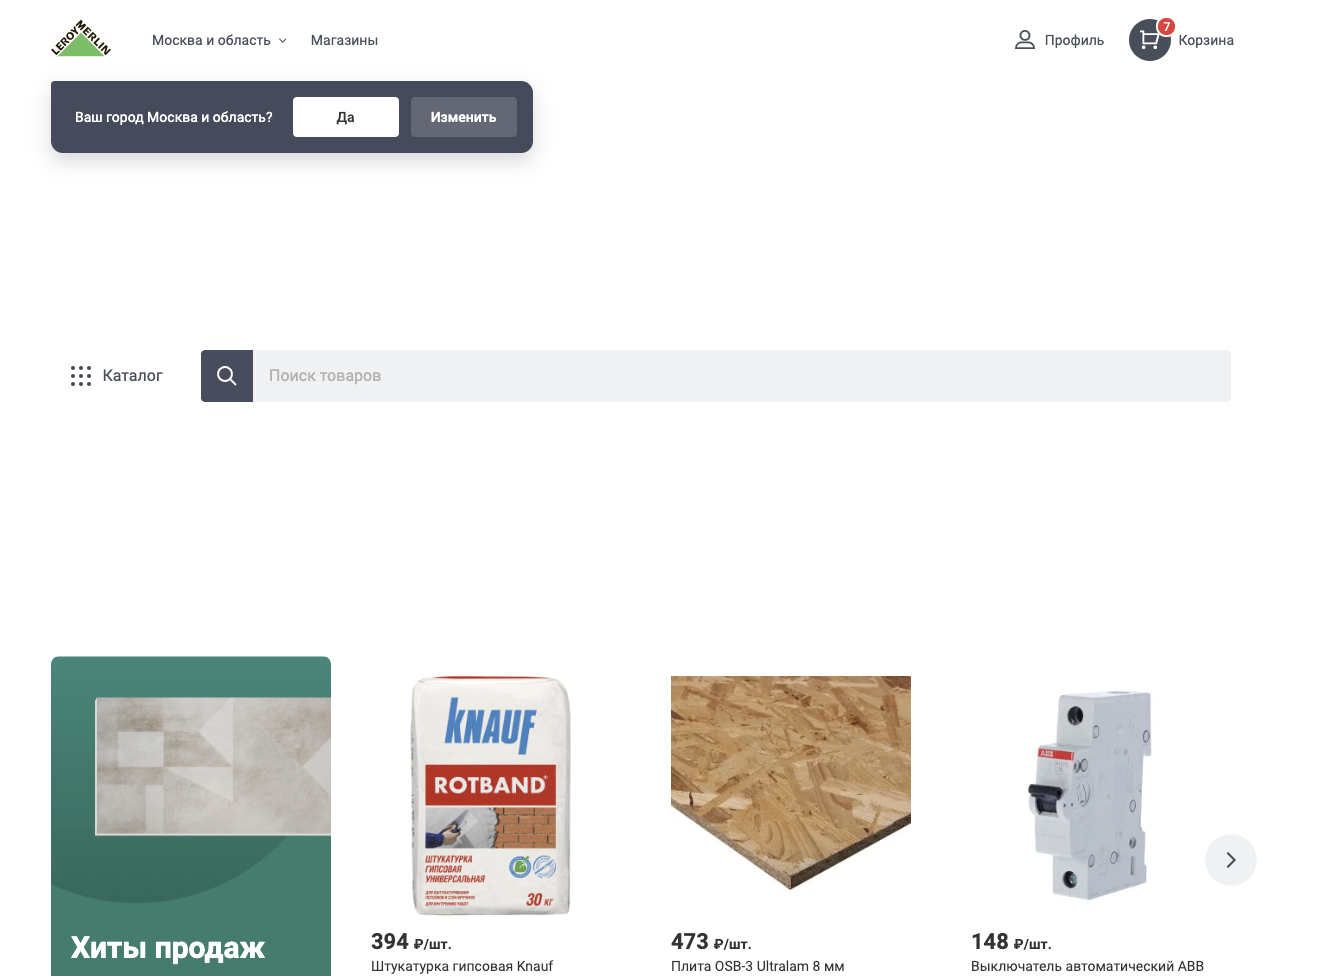Open the Каталог menu
The image size is (1319, 976).
[116, 376]
